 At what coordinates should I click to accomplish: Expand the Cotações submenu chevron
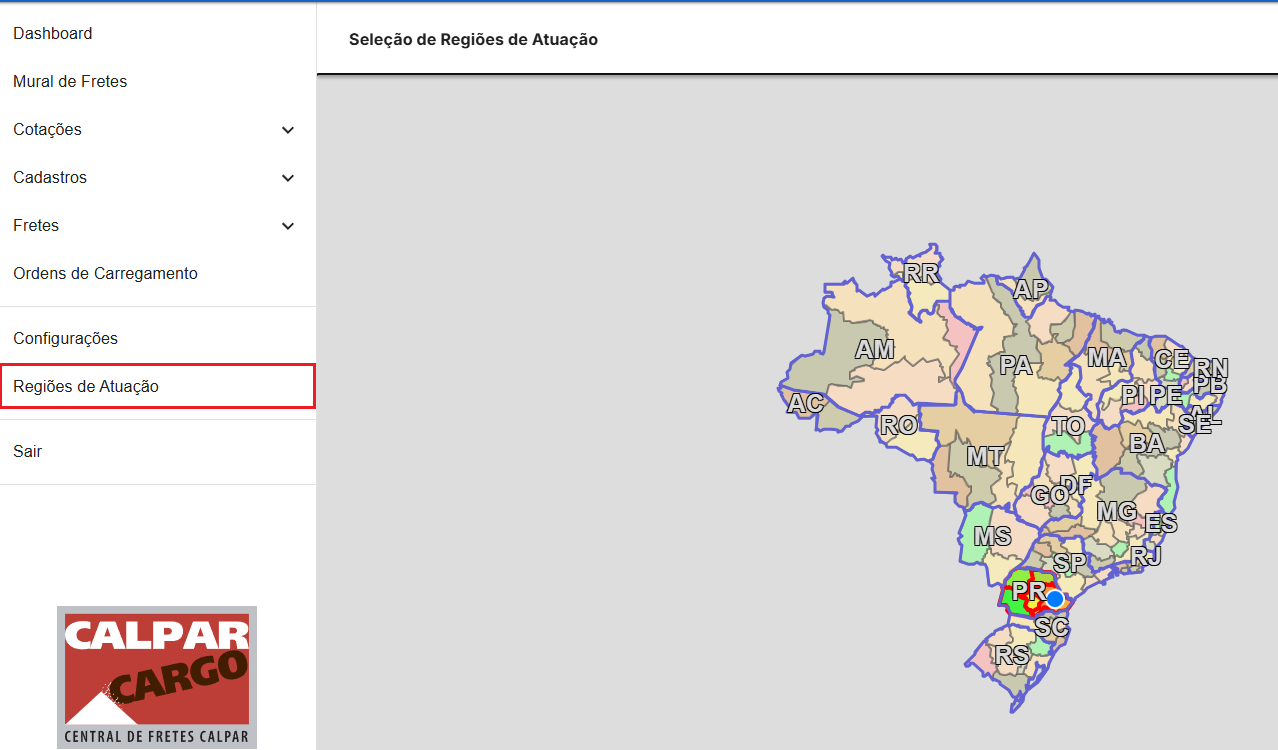click(288, 130)
